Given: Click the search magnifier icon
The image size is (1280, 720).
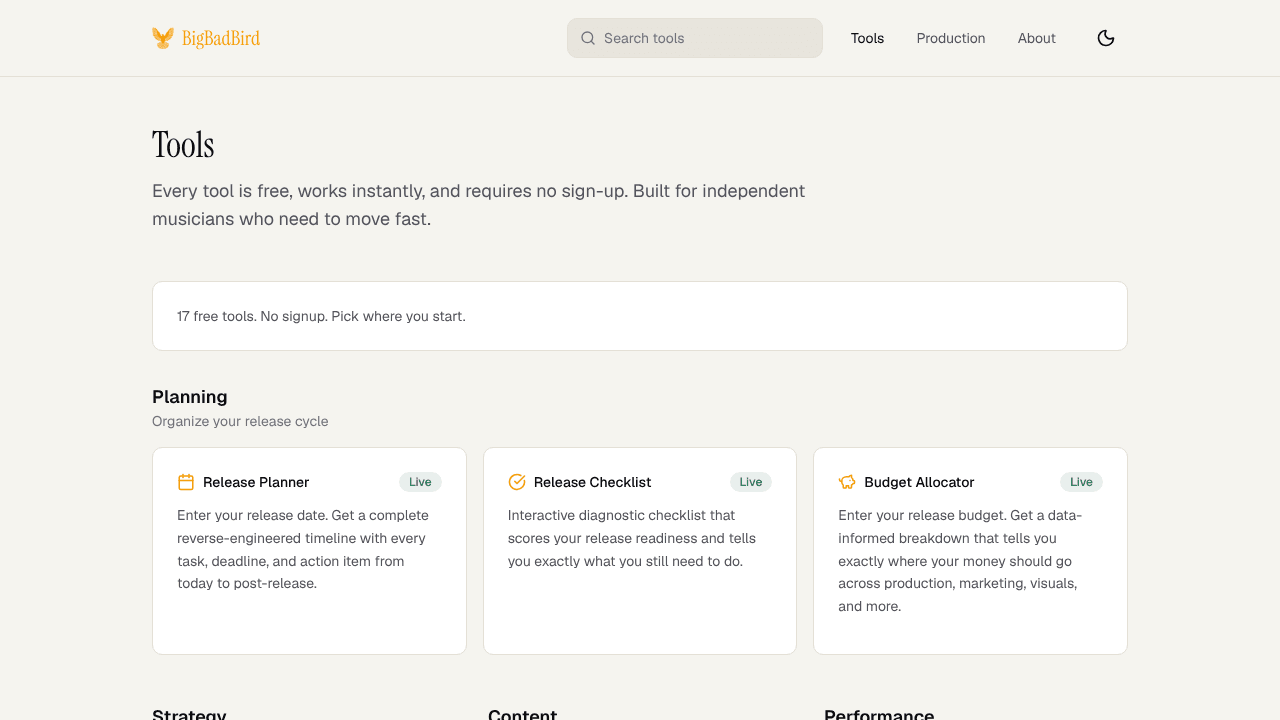Looking at the screenshot, I should (588, 38).
